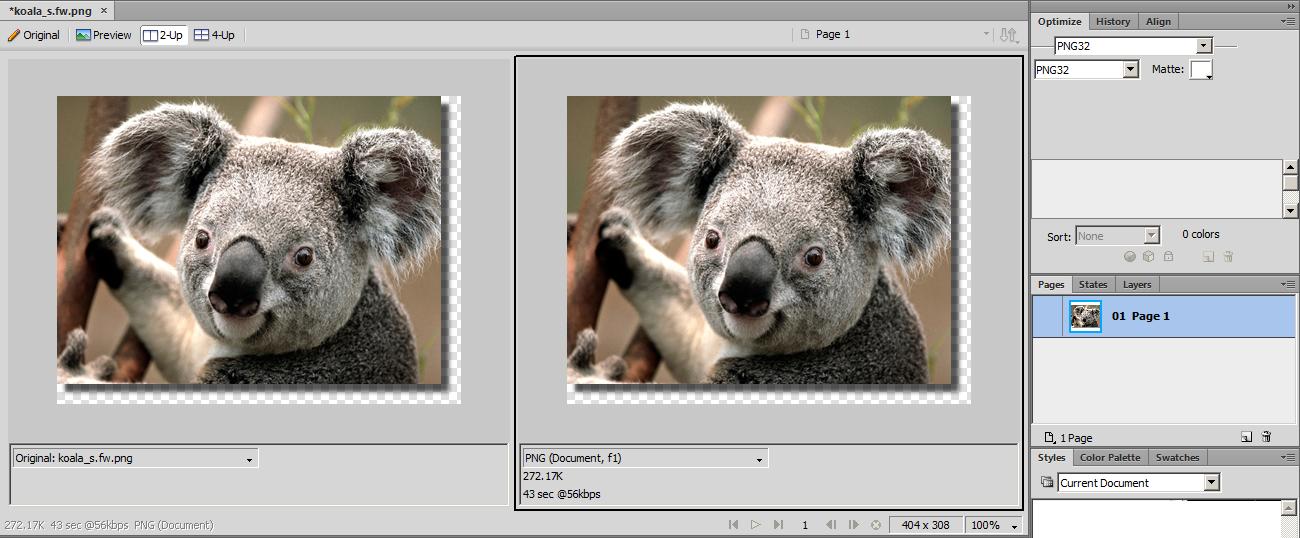Switch to the Swatches panel tab

click(x=1177, y=457)
